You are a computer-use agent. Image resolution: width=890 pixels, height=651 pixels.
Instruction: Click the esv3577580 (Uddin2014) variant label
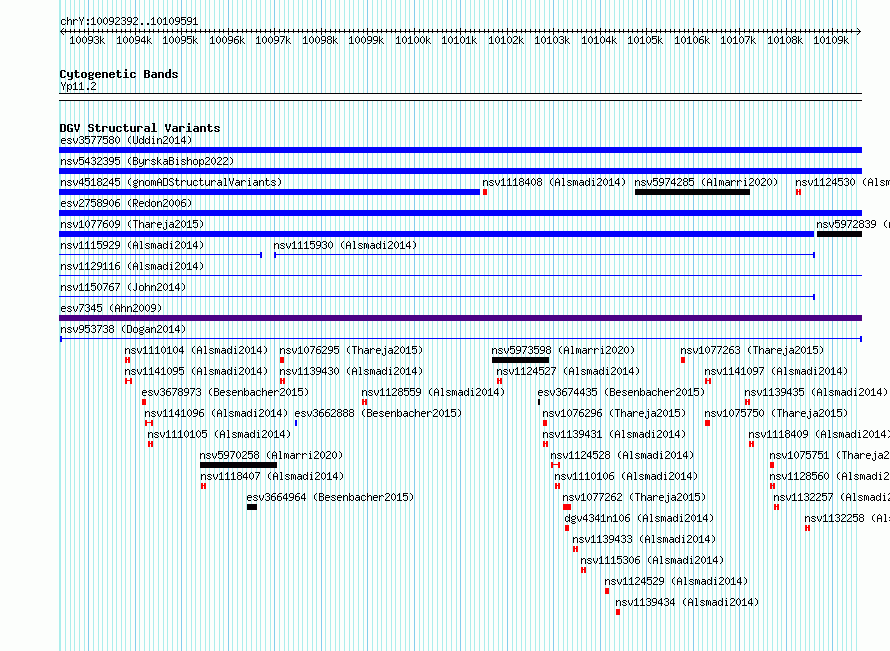126,140
